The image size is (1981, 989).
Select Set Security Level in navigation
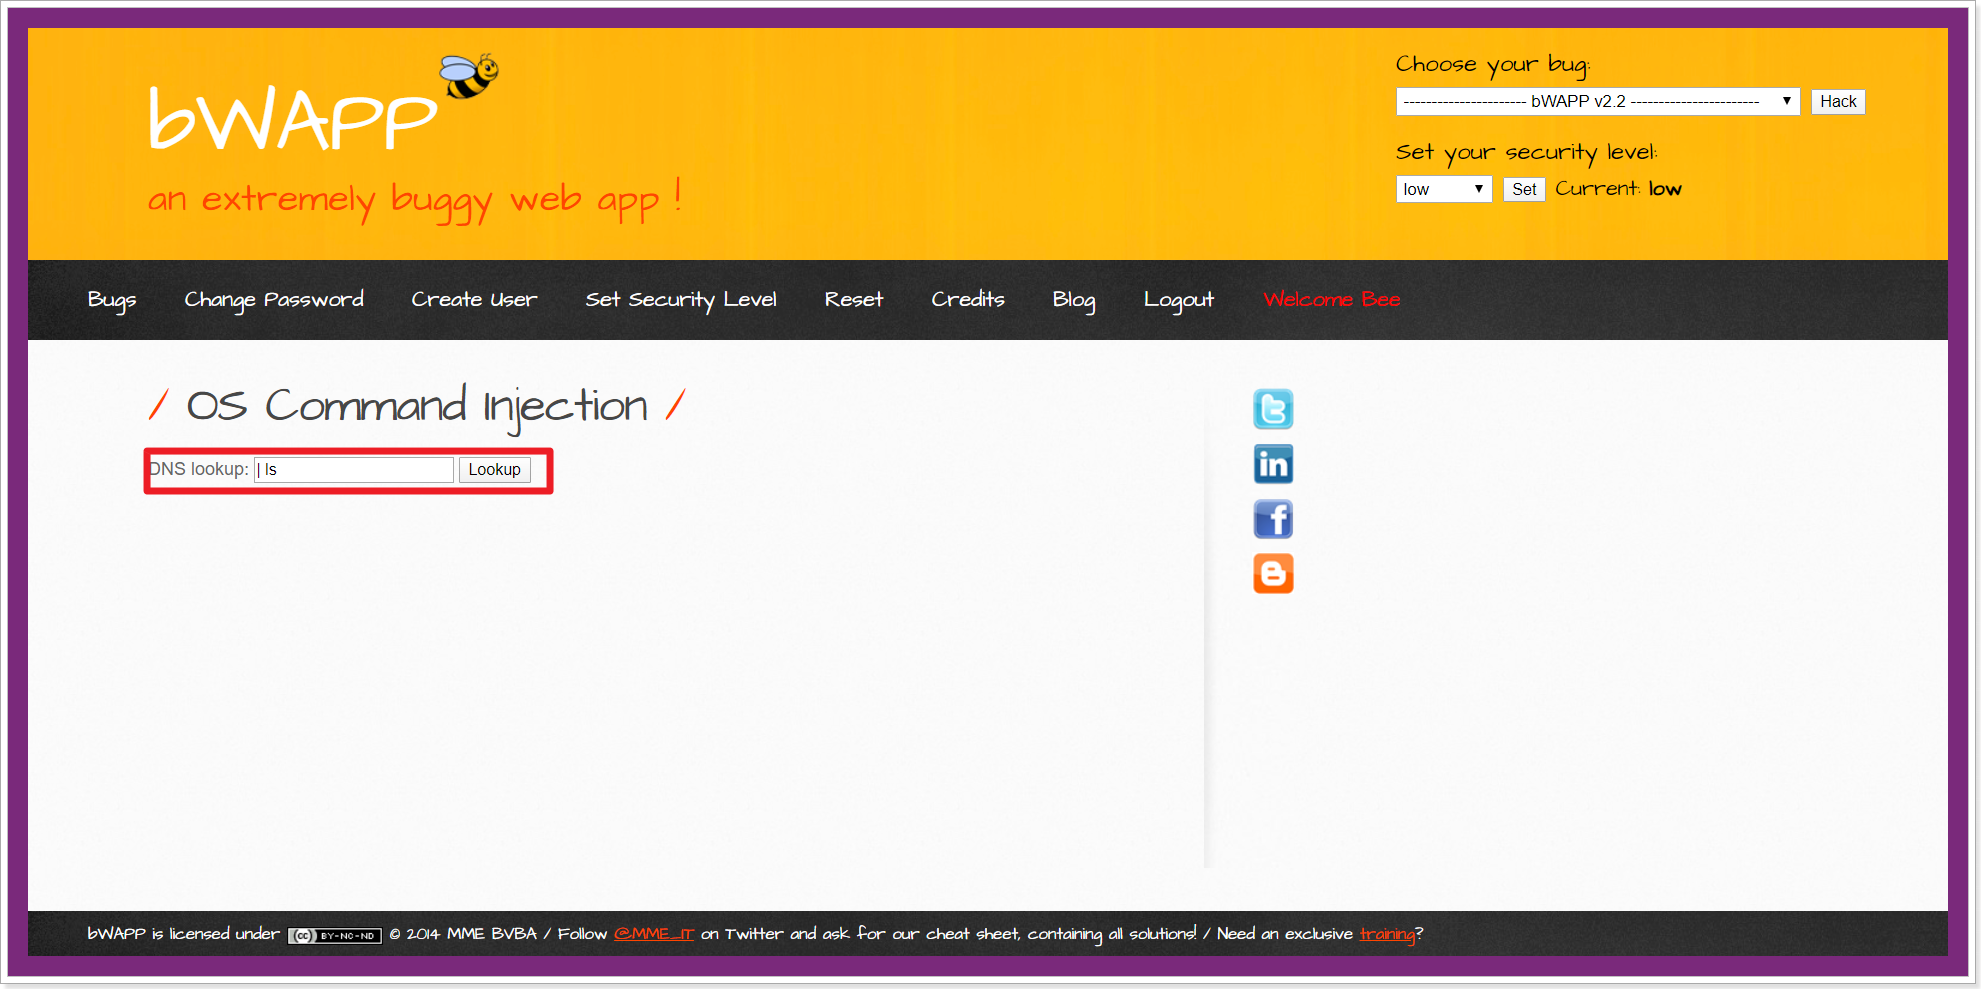(x=681, y=300)
